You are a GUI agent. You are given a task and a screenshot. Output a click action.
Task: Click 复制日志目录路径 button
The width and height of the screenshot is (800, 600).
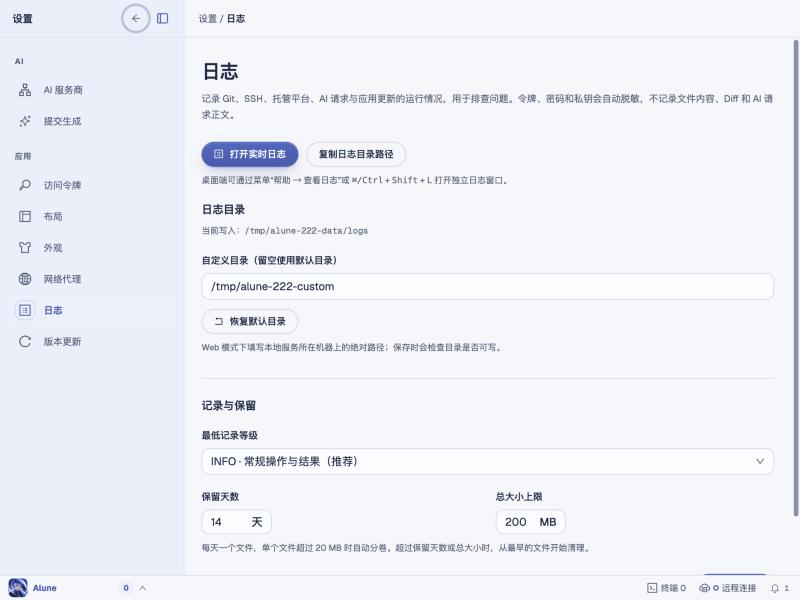tap(356, 154)
